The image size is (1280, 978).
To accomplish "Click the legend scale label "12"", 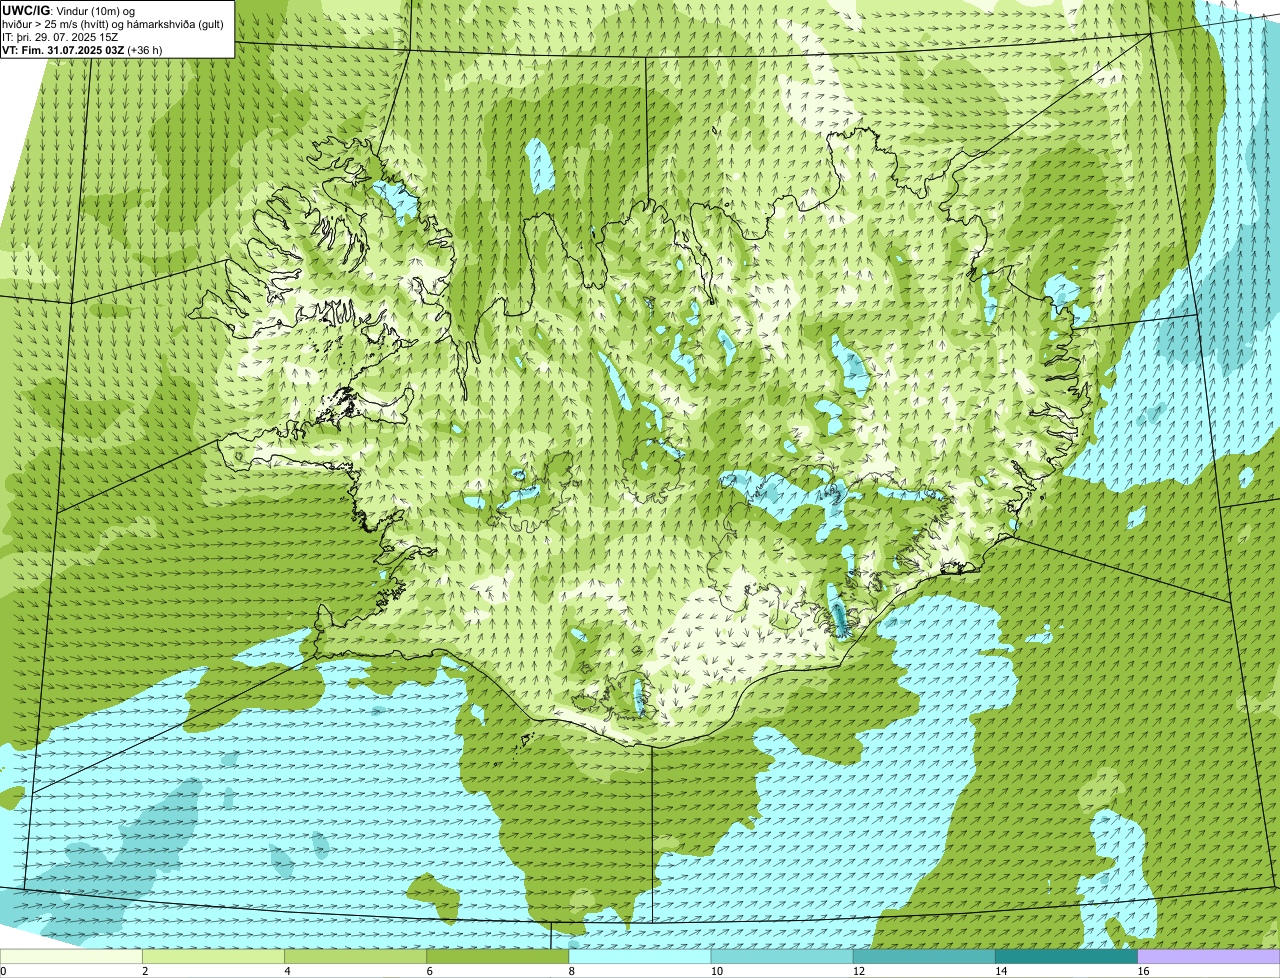I will (x=858, y=971).
